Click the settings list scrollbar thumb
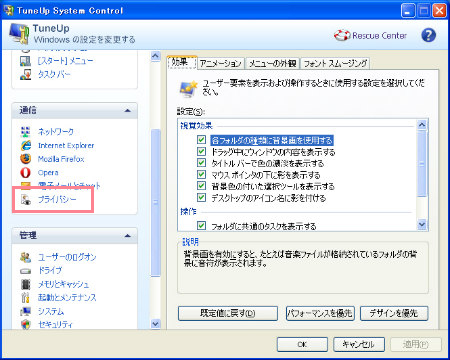 (x=422, y=163)
